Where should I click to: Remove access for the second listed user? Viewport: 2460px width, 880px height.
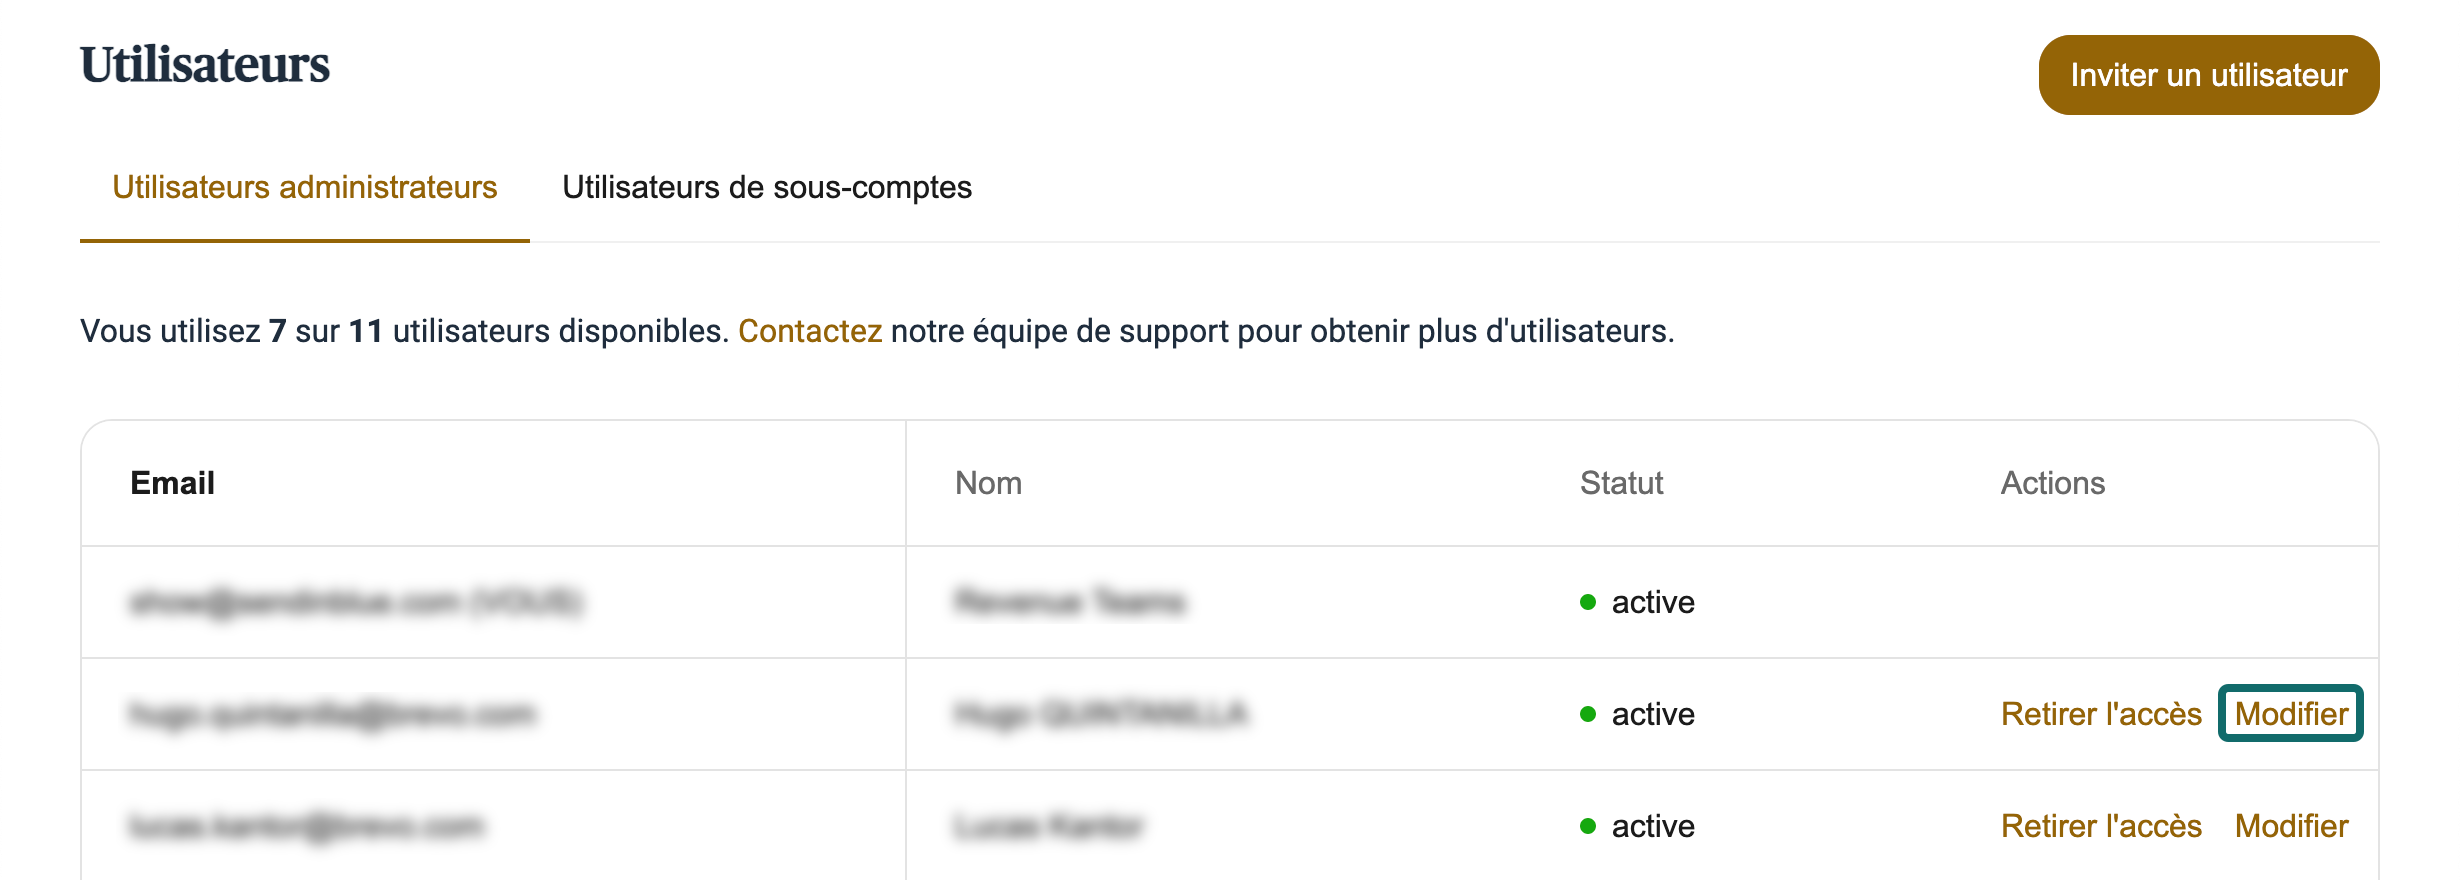pyautogui.click(x=2100, y=714)
